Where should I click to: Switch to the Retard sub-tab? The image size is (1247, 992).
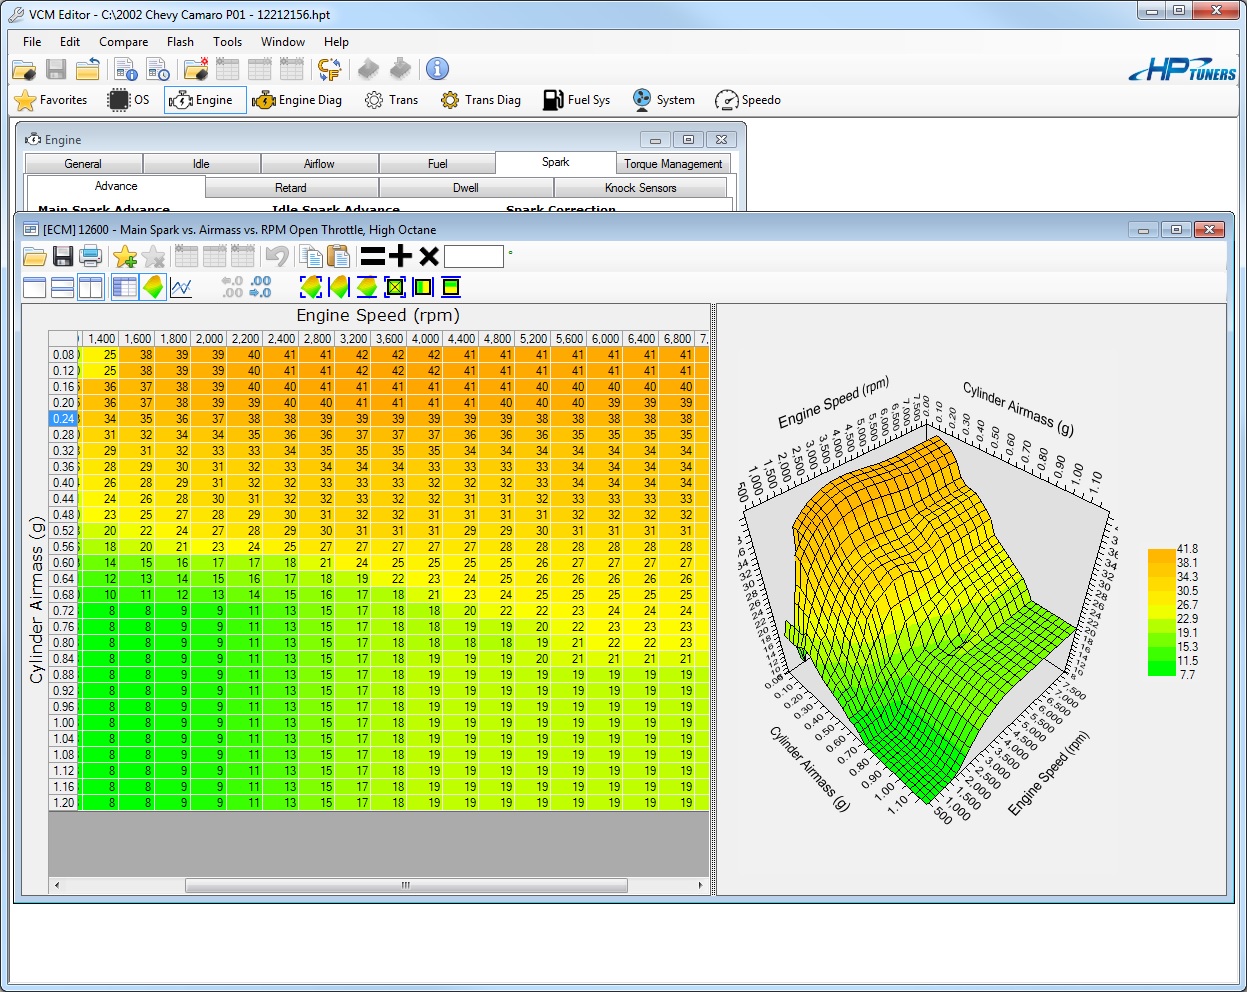291,188
